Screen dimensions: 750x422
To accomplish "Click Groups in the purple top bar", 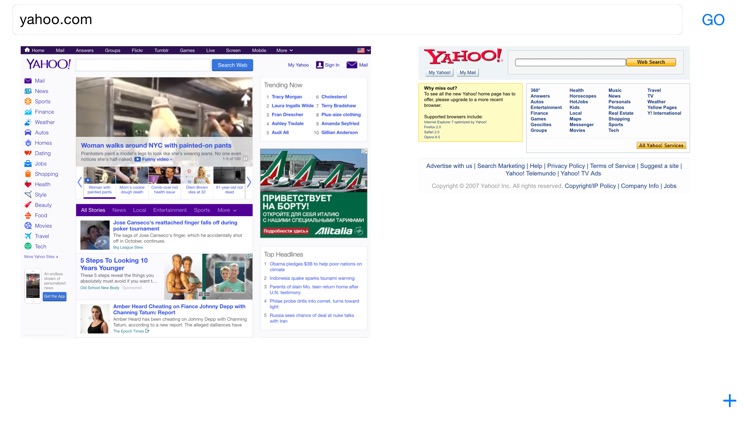I will click(112, 50).
